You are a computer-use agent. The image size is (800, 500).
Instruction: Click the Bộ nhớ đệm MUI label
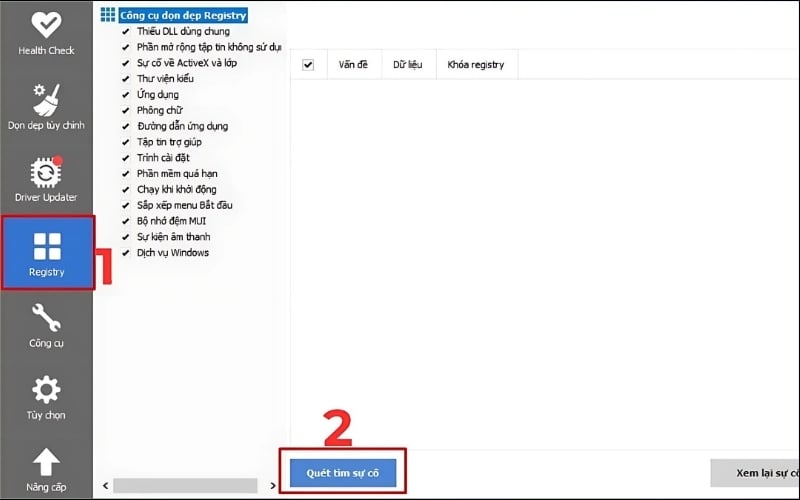(x=171, y=221)
